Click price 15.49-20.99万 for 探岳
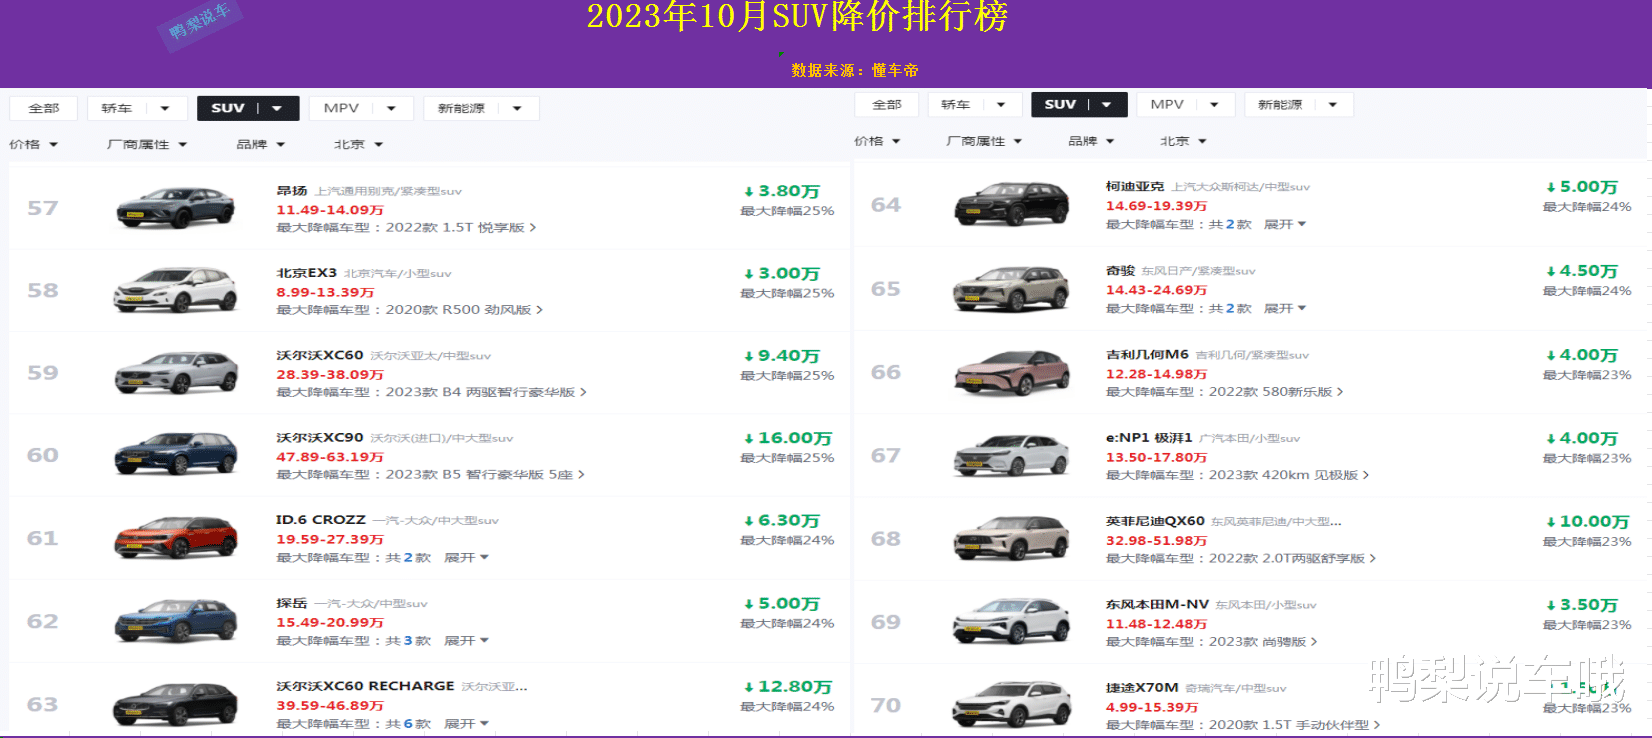The height and width of the screenshot is (738, 1652). click(x=330, y=622)
